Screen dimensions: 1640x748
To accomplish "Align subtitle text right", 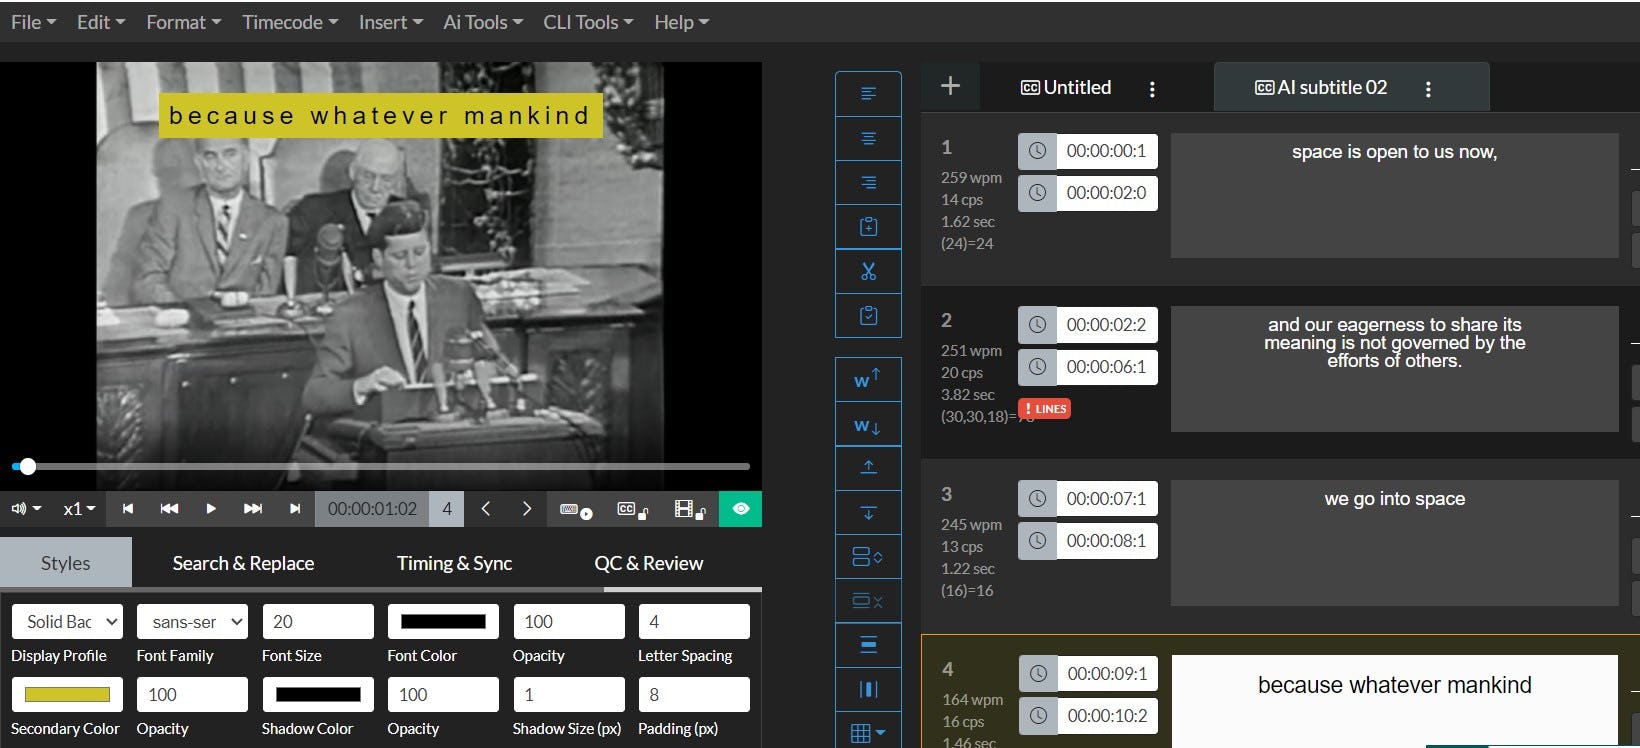I will [868, 182].
